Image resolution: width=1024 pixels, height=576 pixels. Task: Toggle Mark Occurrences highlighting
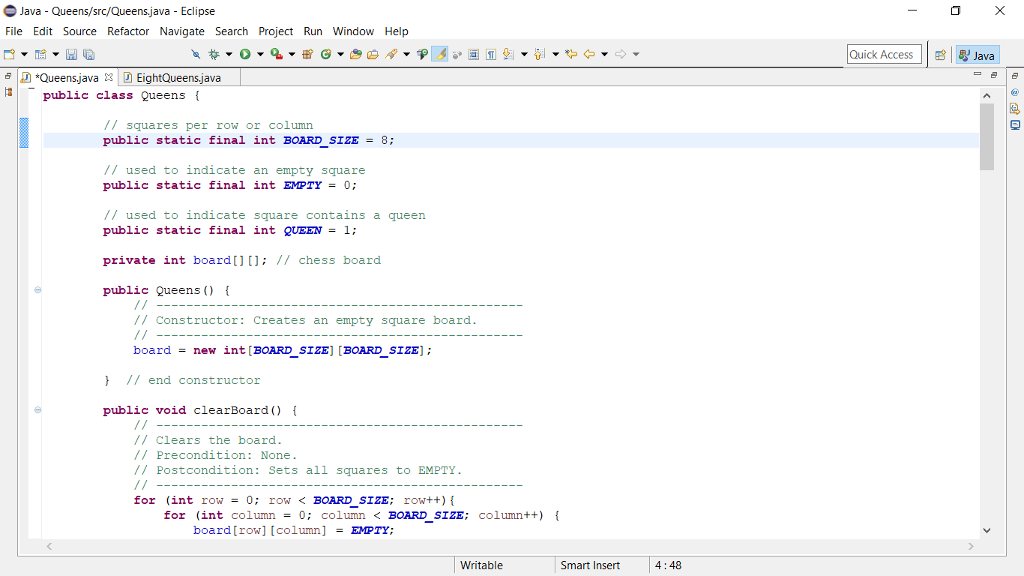pyautogui.click(x=439, y=54)
